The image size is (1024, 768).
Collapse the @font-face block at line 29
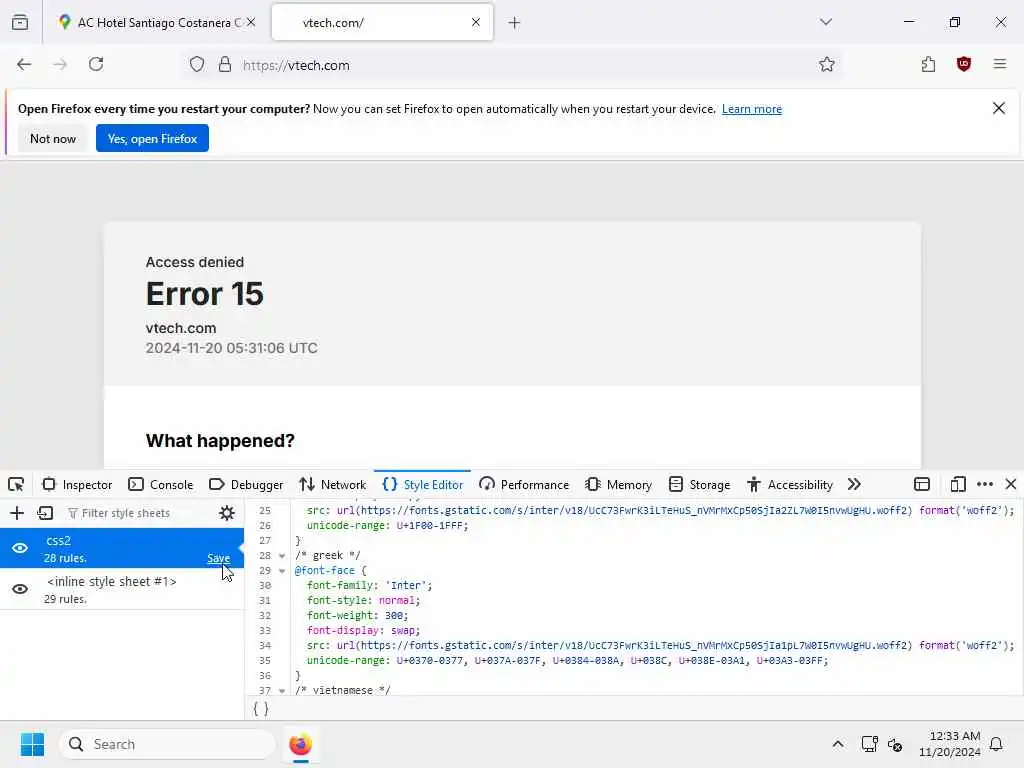[x=282, y=571]
